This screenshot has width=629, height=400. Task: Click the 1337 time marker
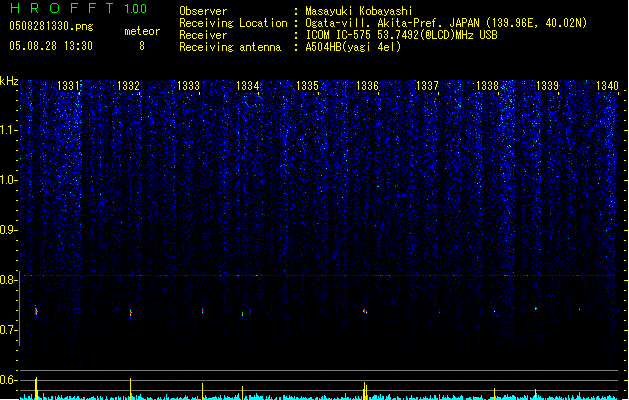[427, 85]
